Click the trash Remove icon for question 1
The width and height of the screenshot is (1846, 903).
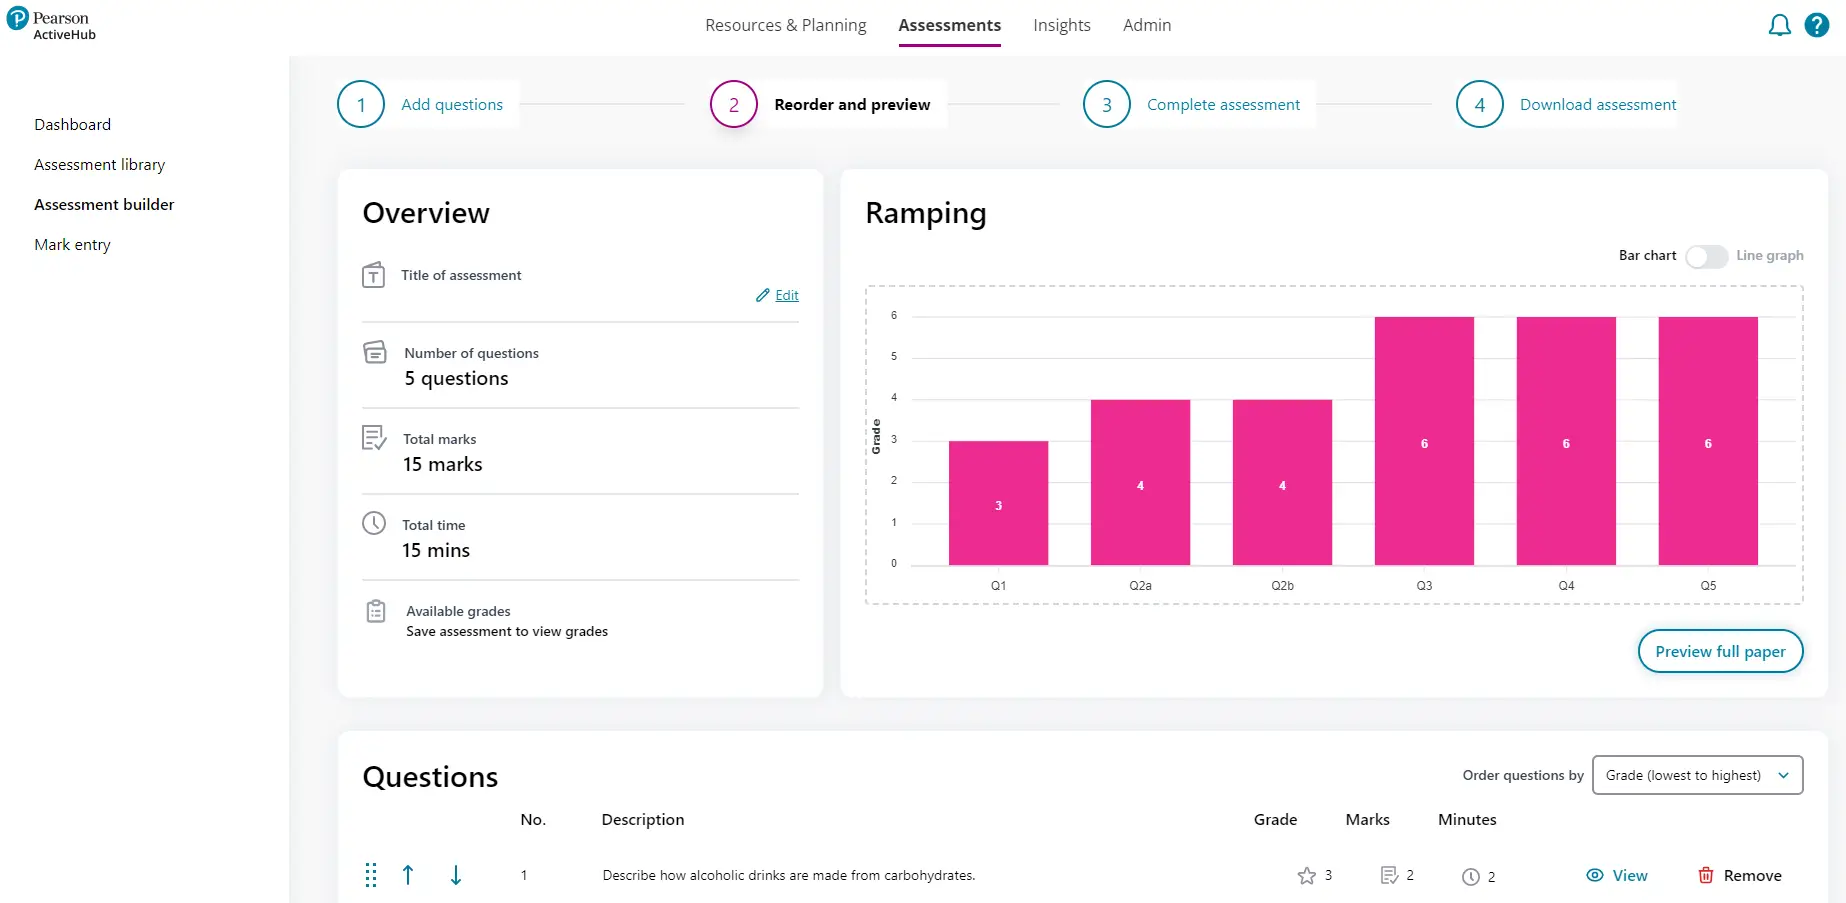(1706, 875)
